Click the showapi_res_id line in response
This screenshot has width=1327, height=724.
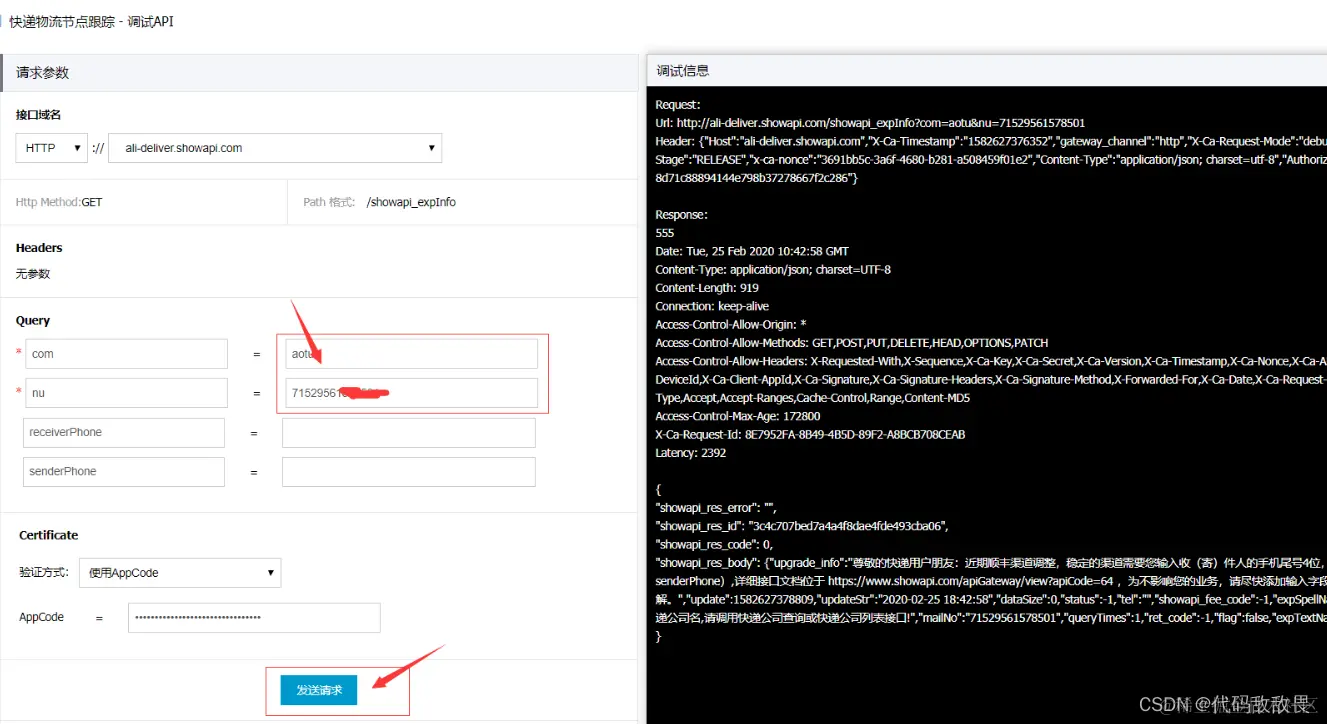801,526
